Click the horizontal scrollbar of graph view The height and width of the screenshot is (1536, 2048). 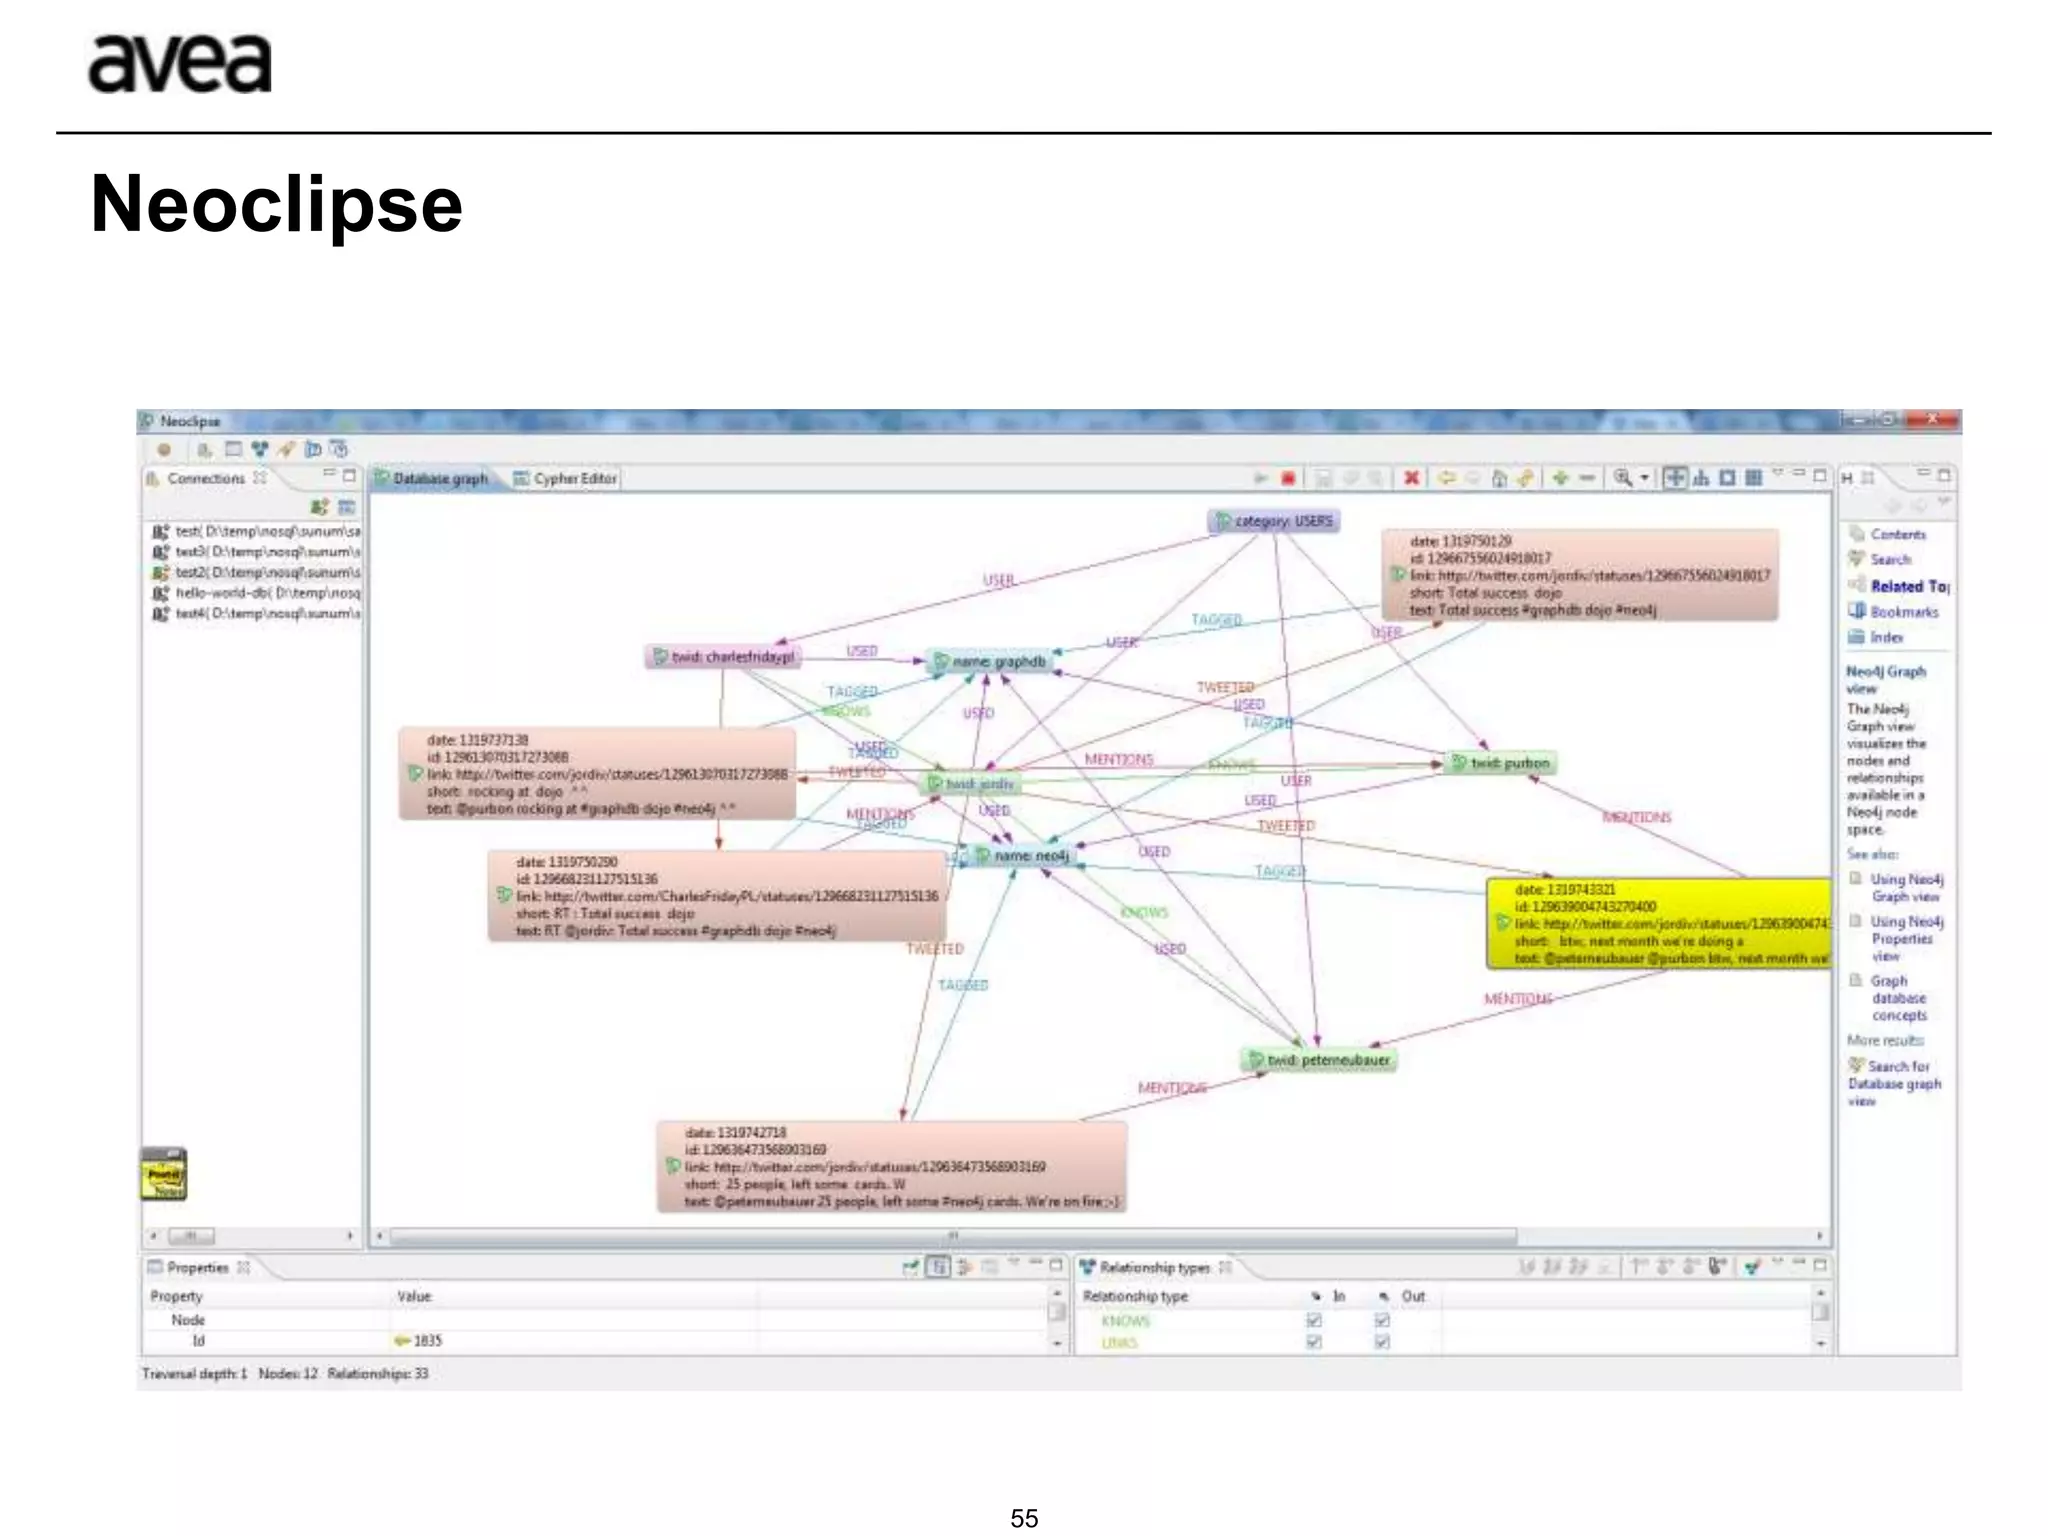point(953,1236)
